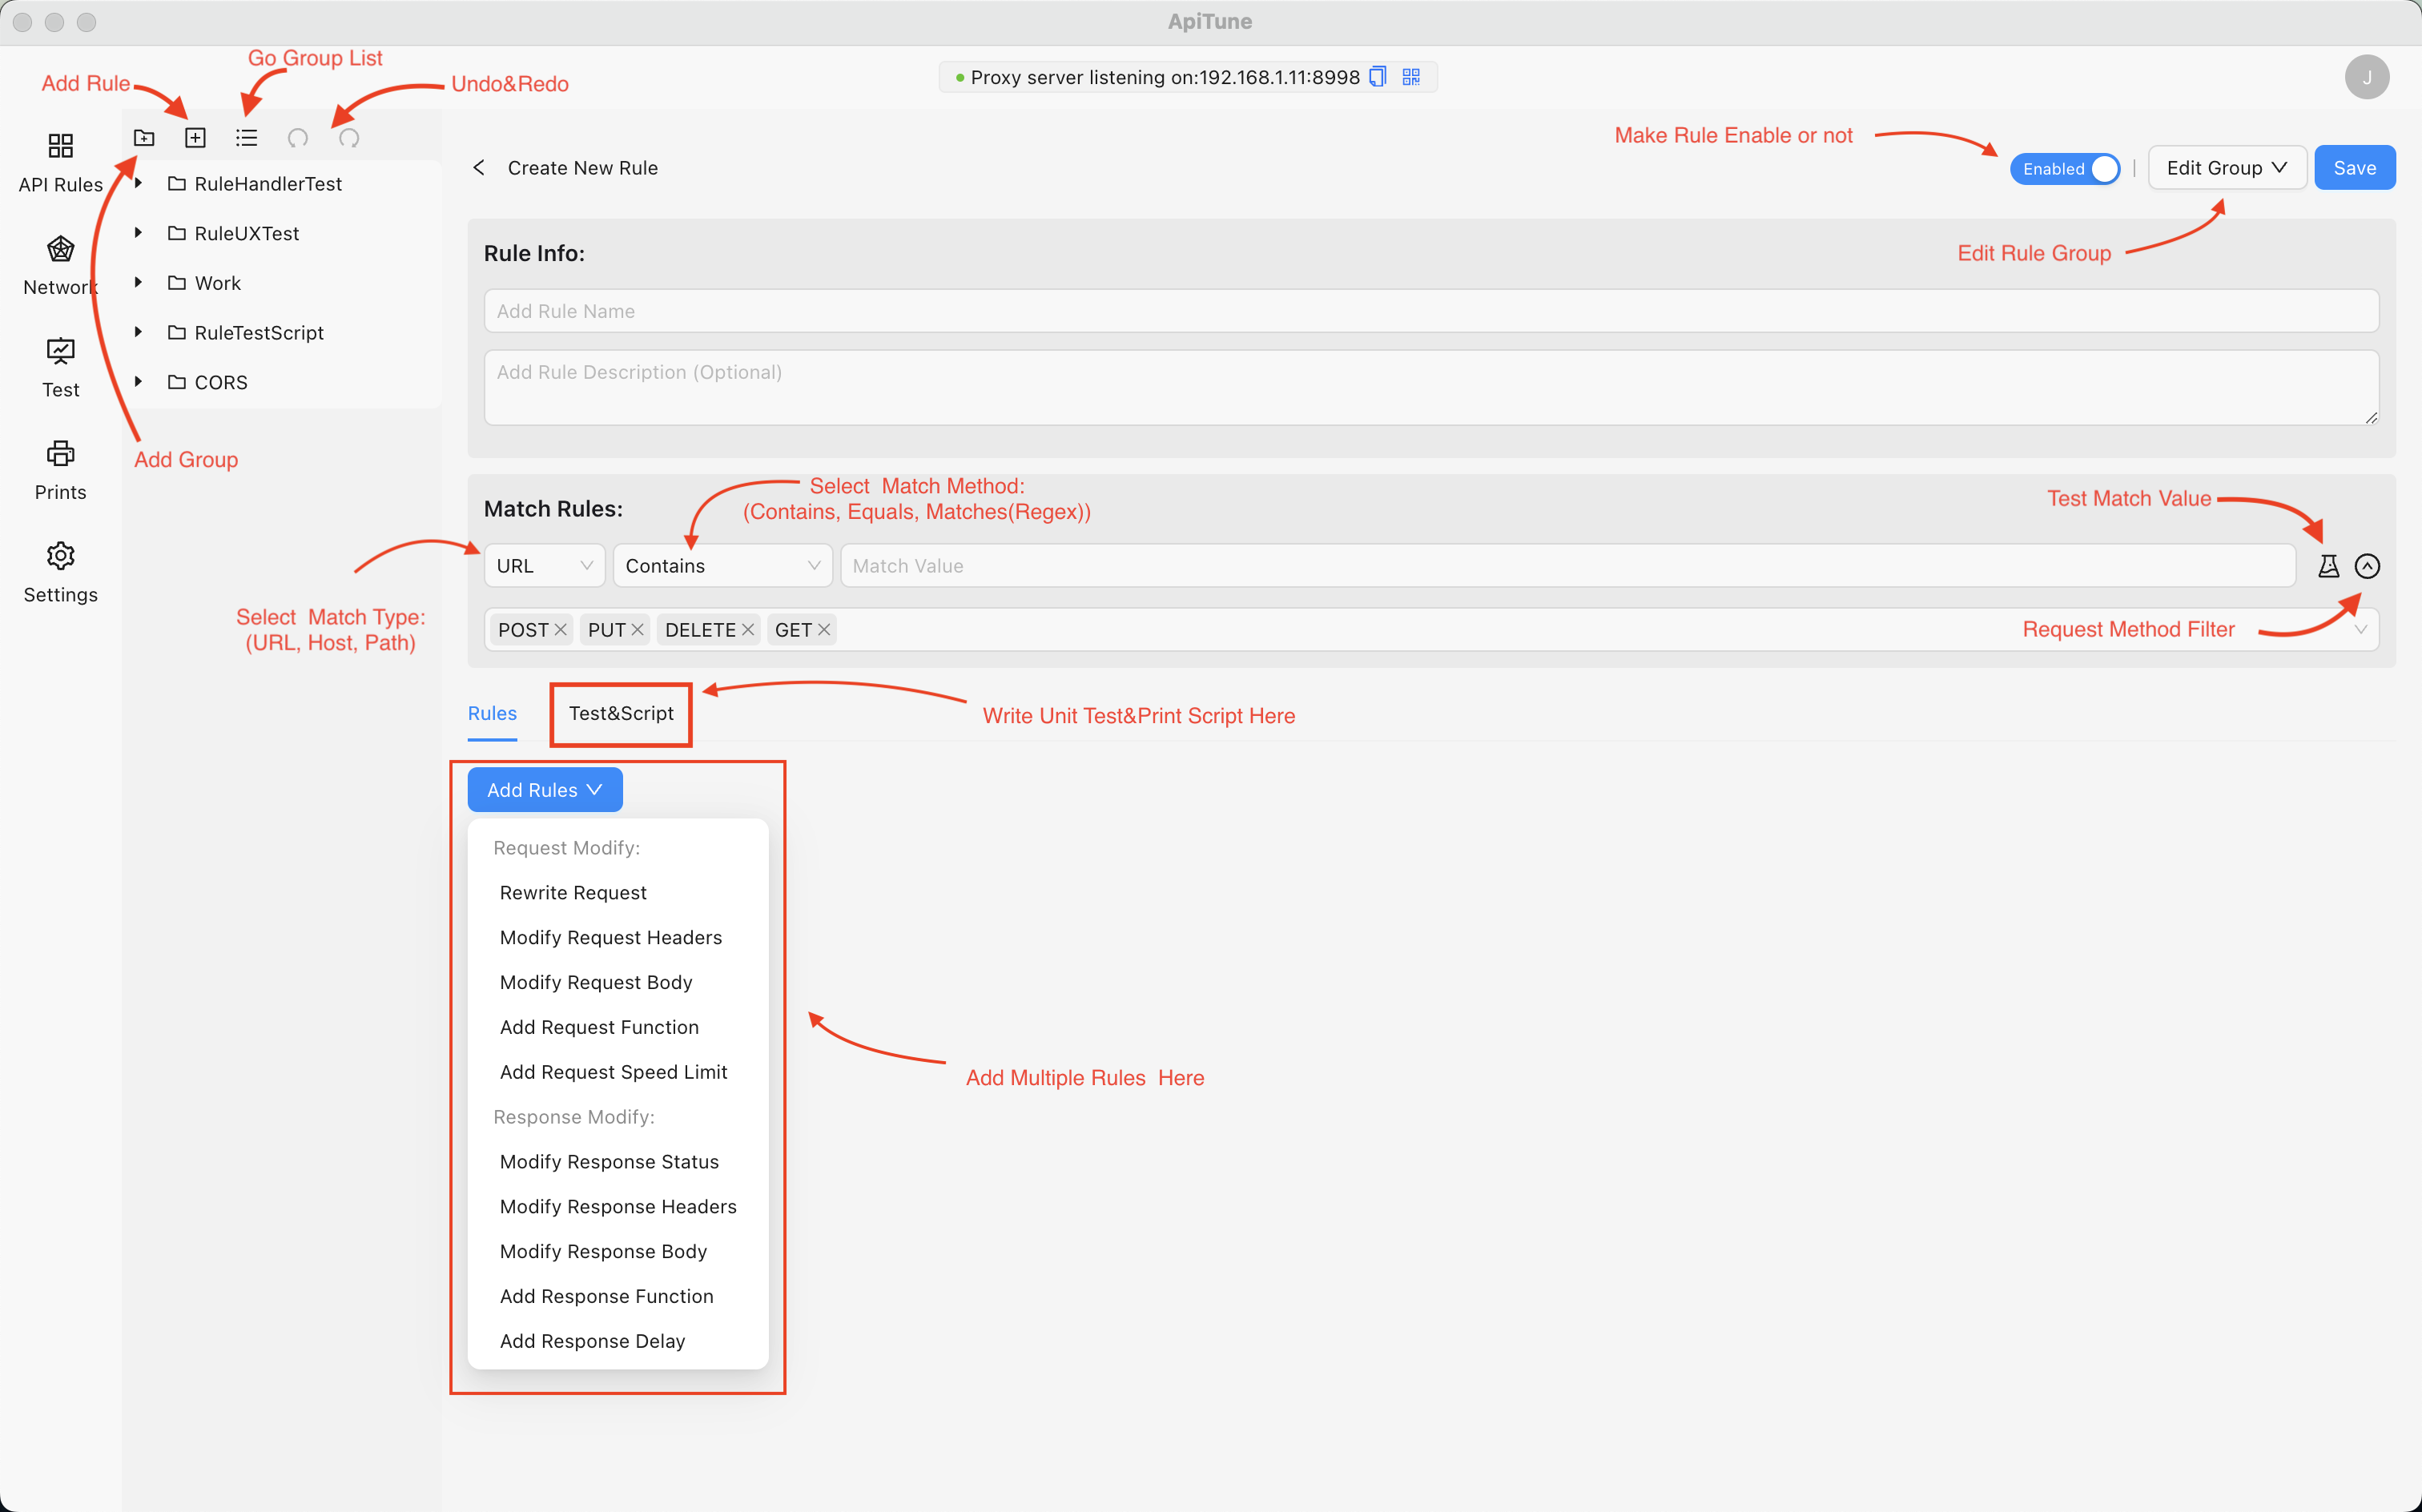This screenshot has height=1512, width=2422.
Task: Toggle the Enabled rule switch
Action: [x=2065, y=168]
